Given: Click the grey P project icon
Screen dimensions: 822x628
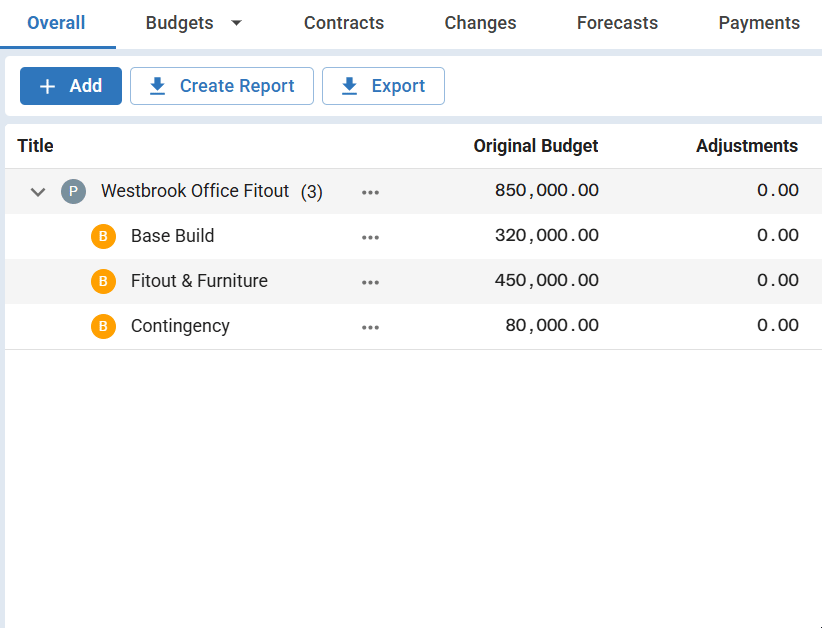Looking at the screenshot, I should pos(73,191).
